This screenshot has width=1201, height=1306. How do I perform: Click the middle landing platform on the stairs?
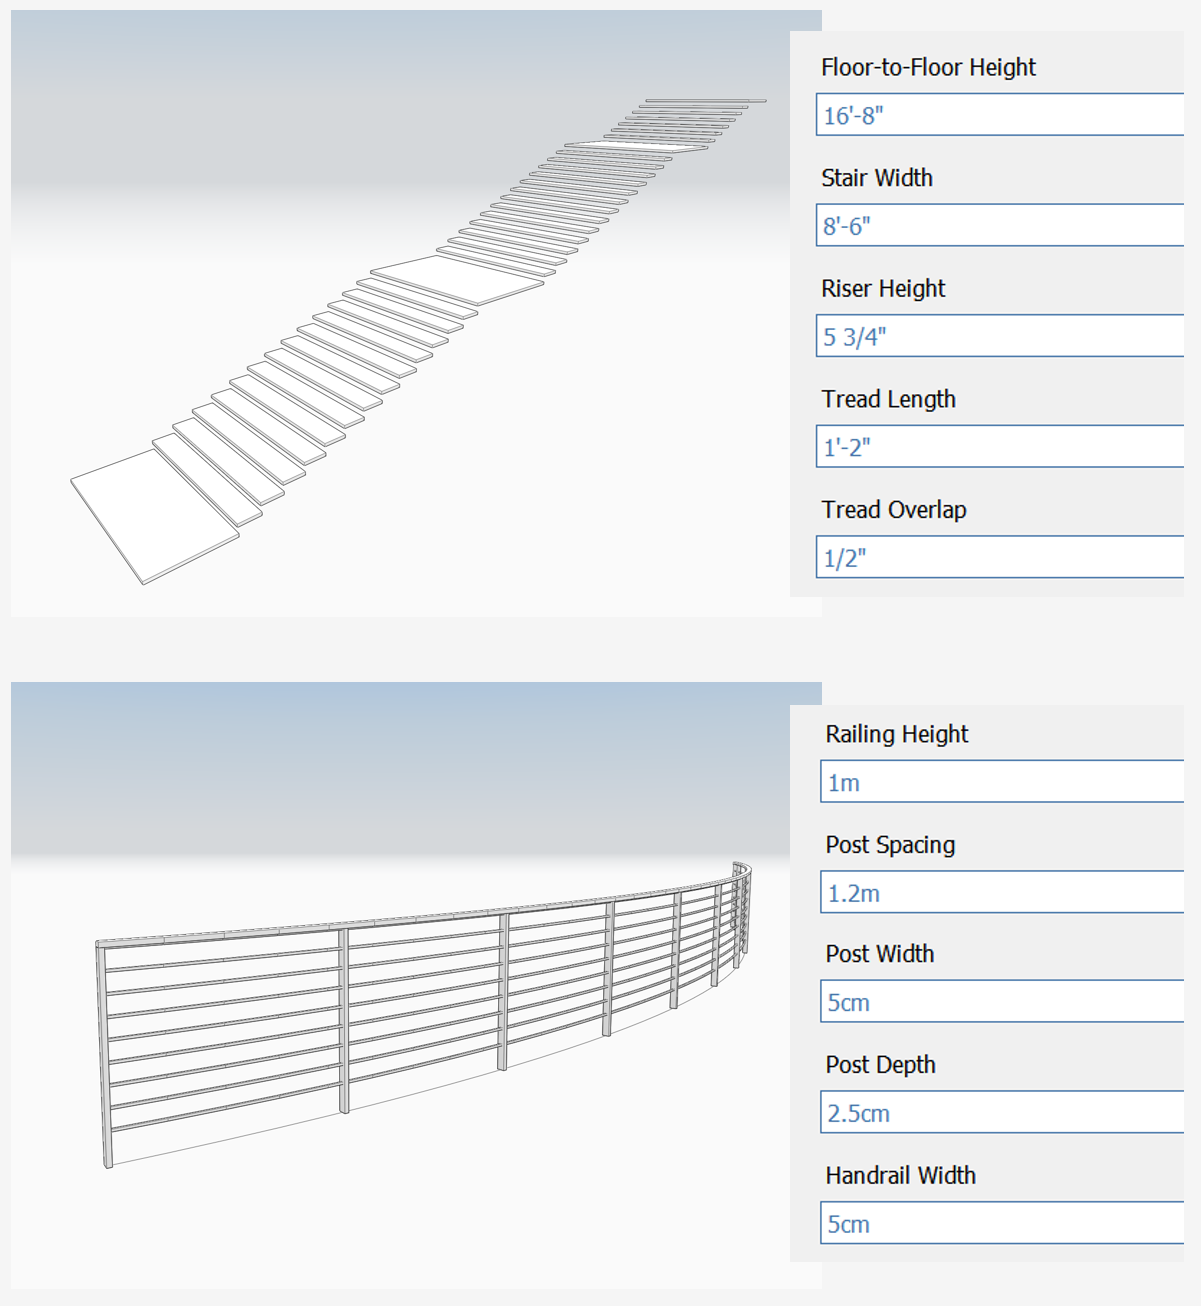(457, 279)
